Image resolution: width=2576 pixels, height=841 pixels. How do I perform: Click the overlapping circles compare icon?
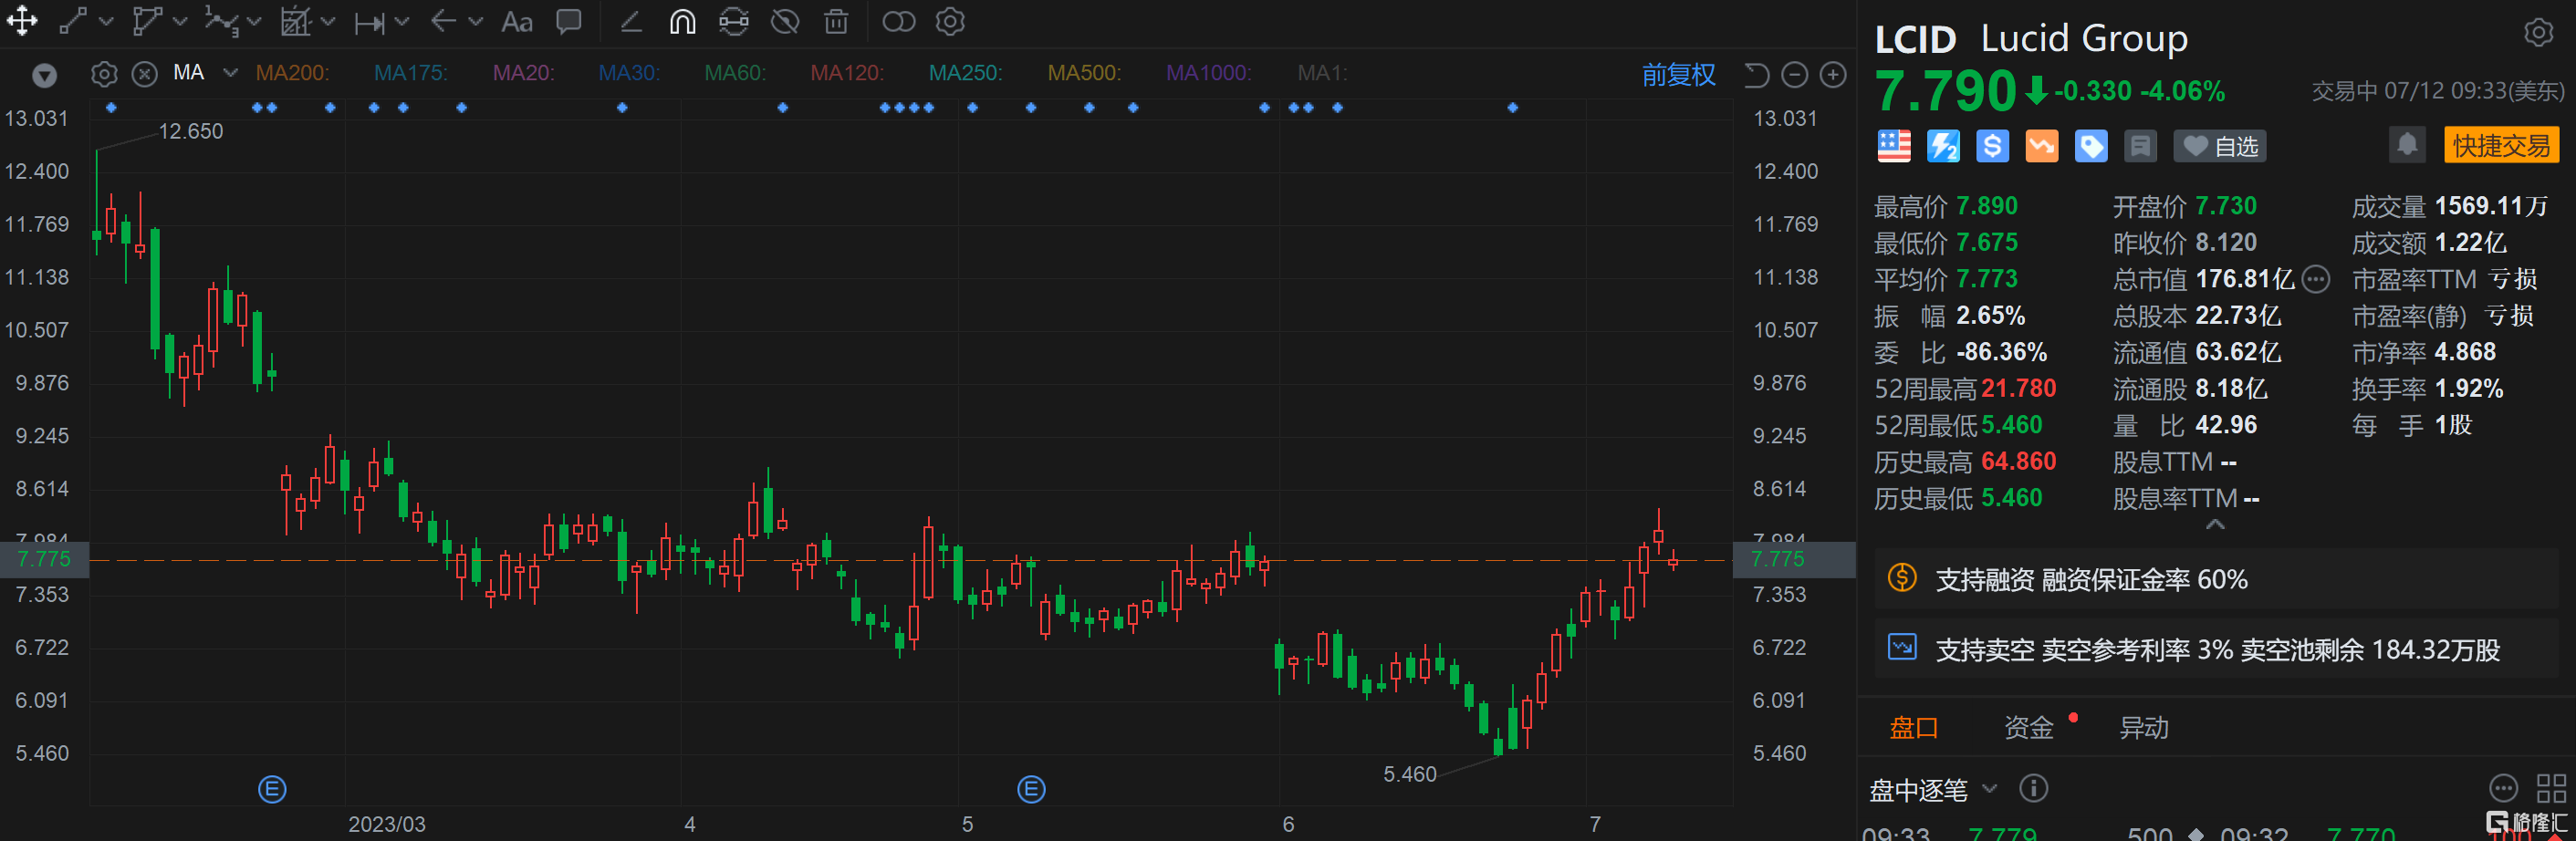coord(898,21)
